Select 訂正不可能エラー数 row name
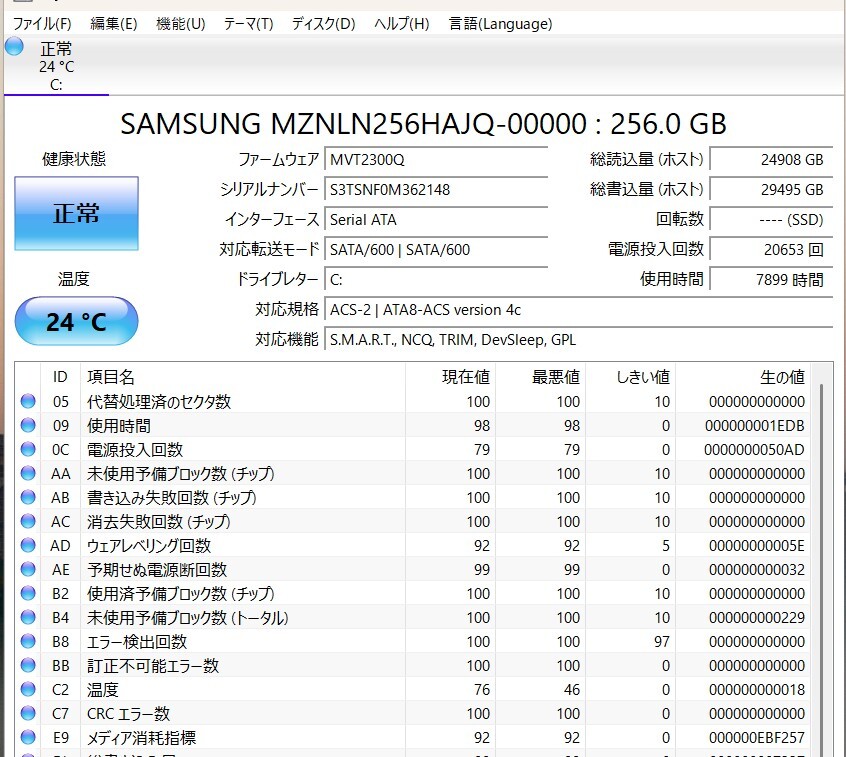846x757 pixels. [153, 666]
